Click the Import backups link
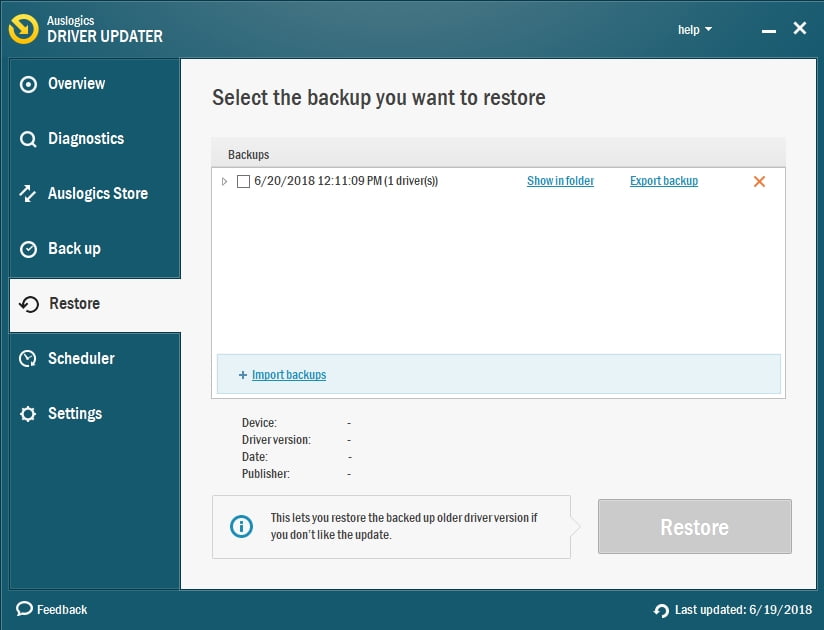Viewport: 824px width, 630px height. [x=289, y=375]
